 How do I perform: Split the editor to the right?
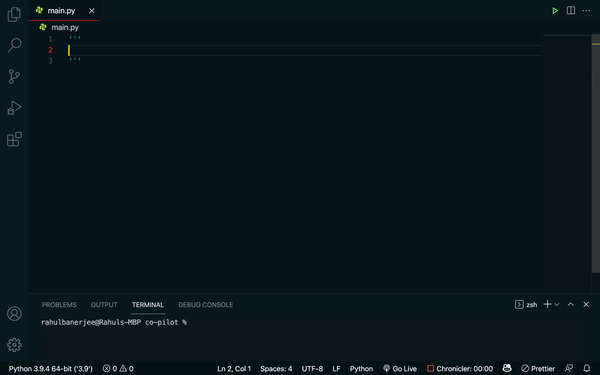click(x=571, y=10)
